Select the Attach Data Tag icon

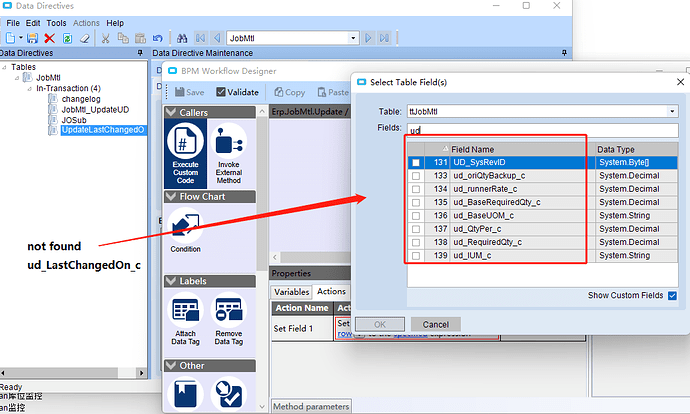185,319
